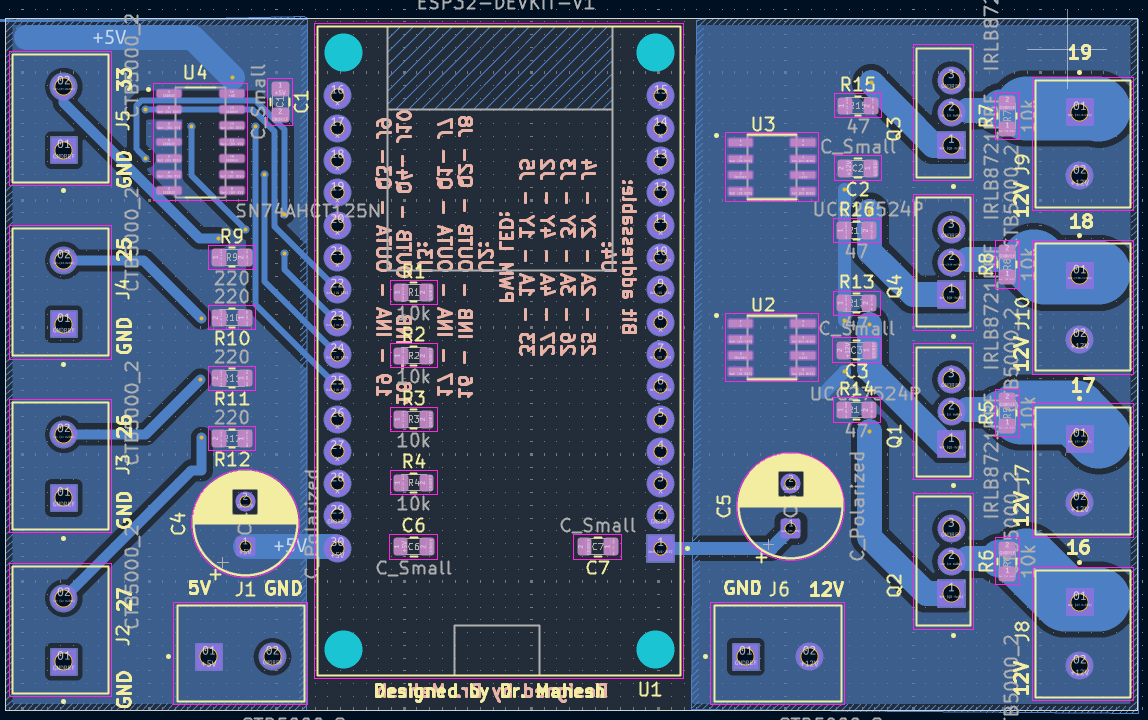This screenshot has width=1148, height=720.
Task: Select resistor R6 footprint
Action: pos(1007,561)
